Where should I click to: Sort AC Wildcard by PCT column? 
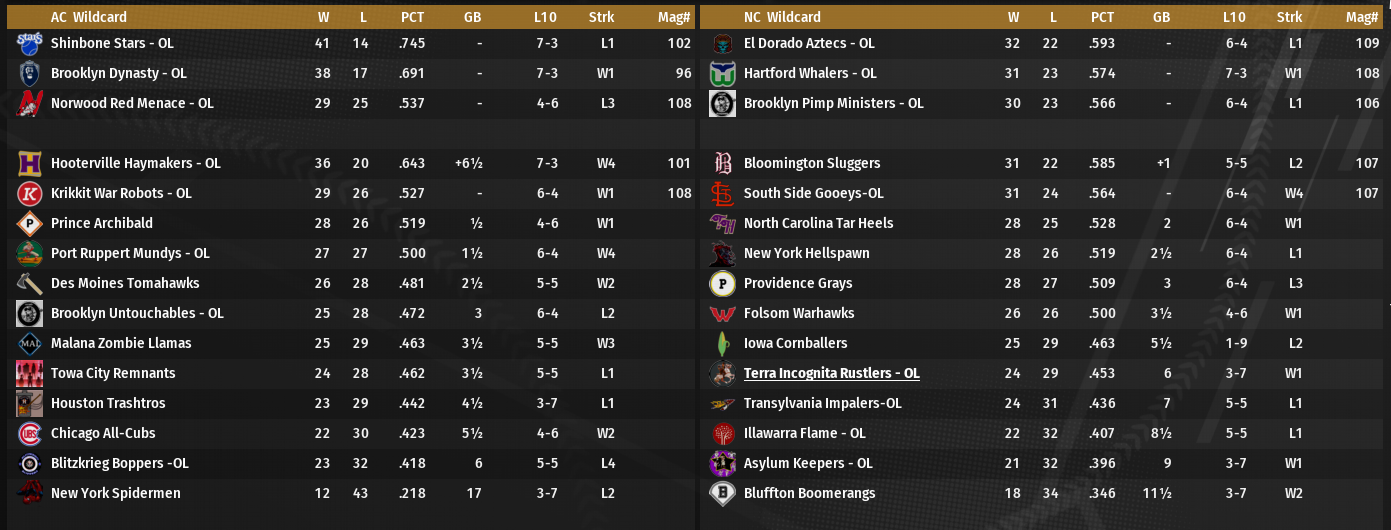tap(412, 17)
